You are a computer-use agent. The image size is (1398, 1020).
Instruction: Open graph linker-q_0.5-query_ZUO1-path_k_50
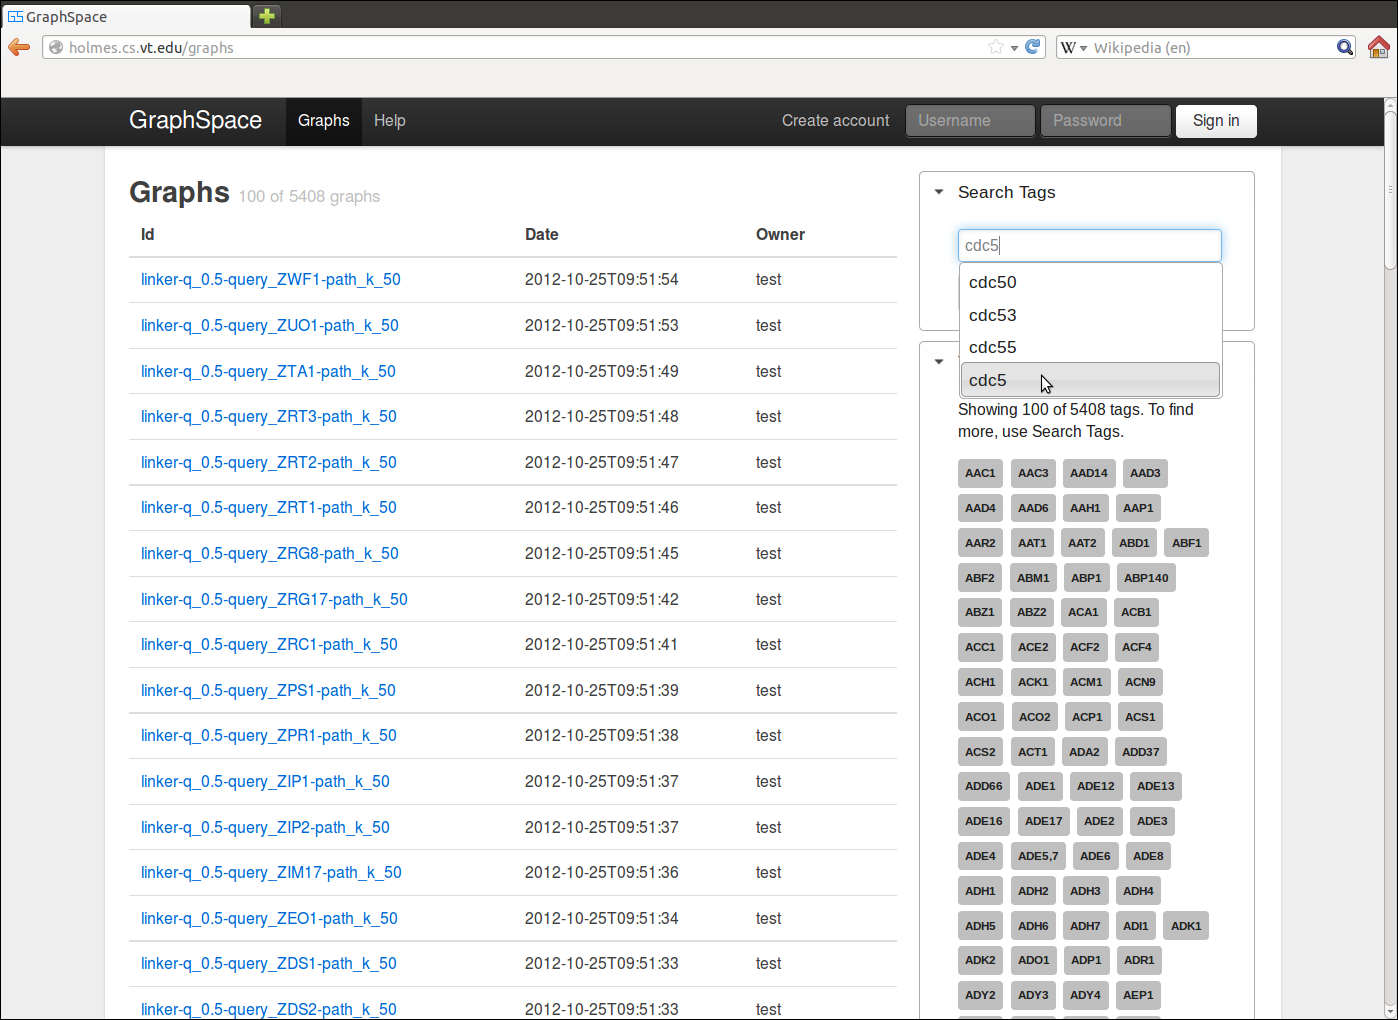pos(270,326)
